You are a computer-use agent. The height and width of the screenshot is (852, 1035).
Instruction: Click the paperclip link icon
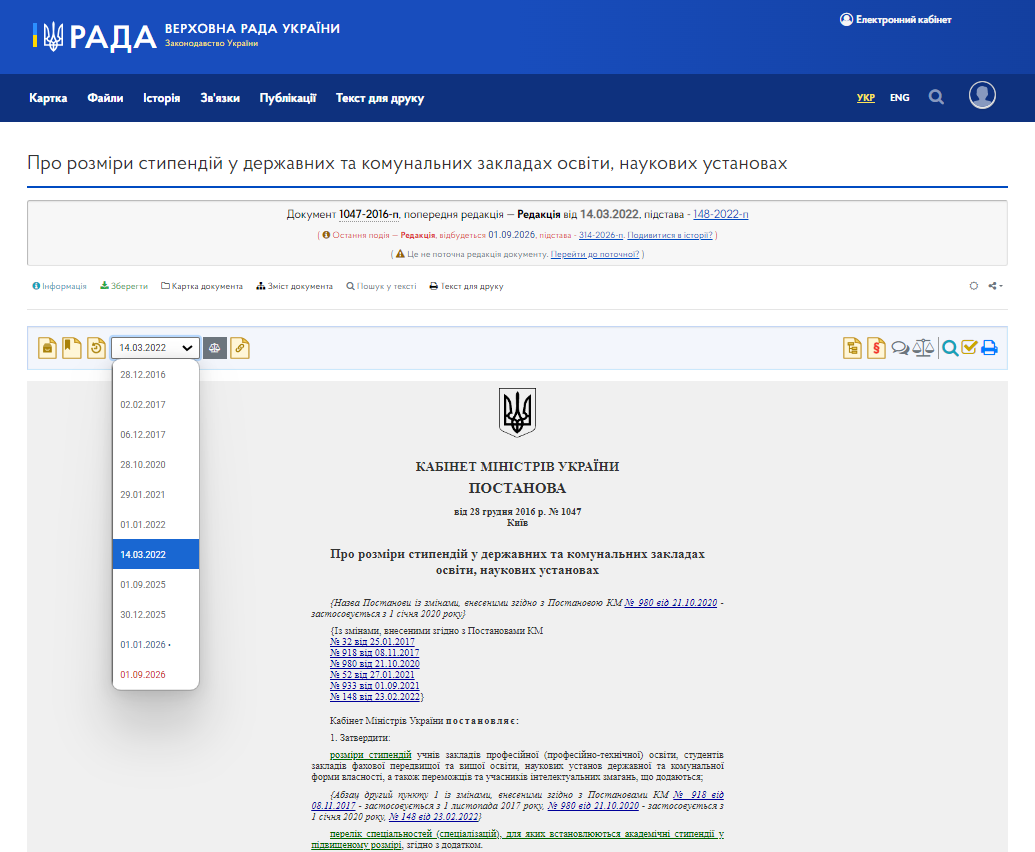(x=239, y=347)
